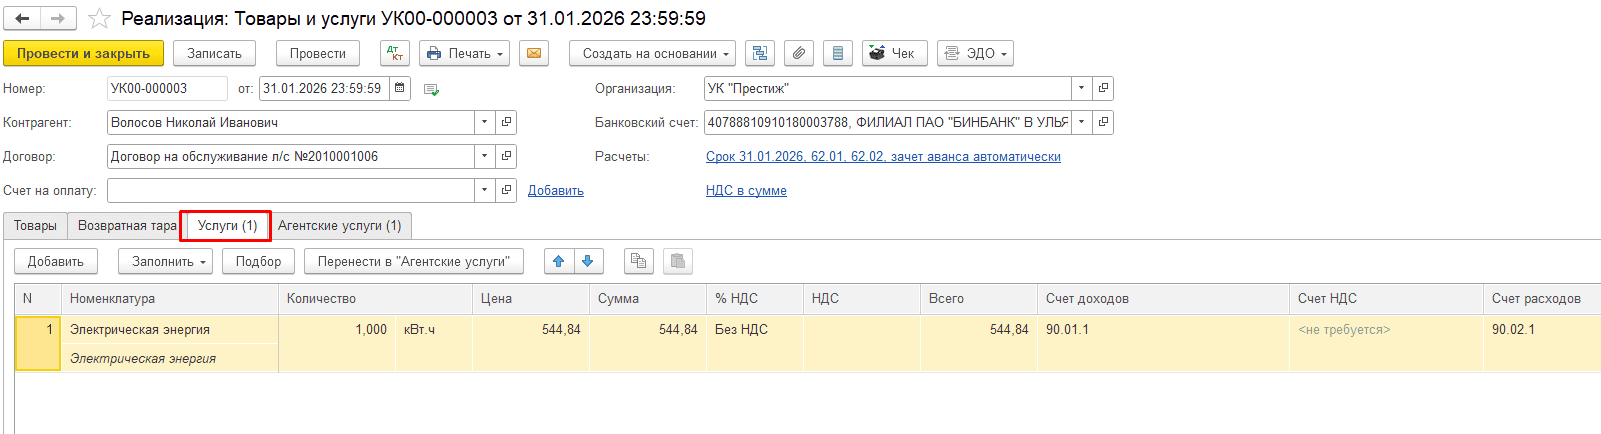The width and height of the screenshot is (1601, 434).
Task: Open Создать на основании dropdown
Action: click(x=653, y=53)
